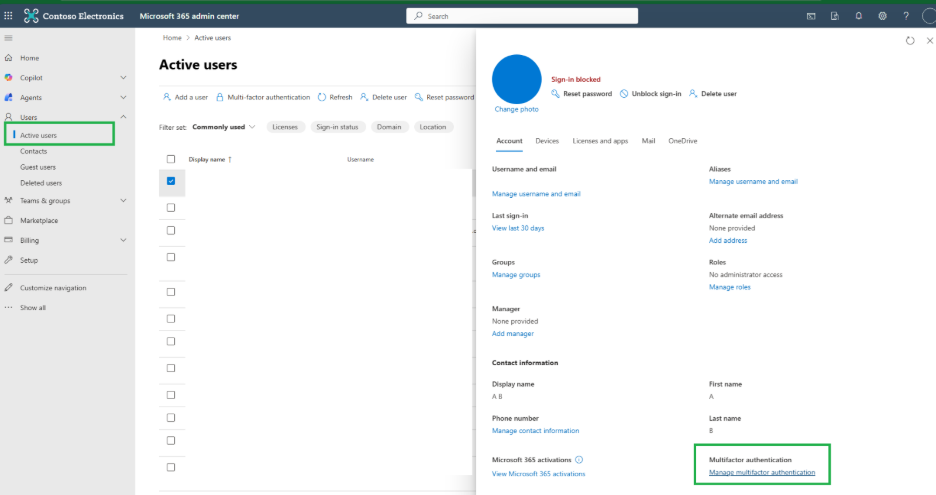
Task: Open the Licenses filter pill
Action: [x=285, y=127]
